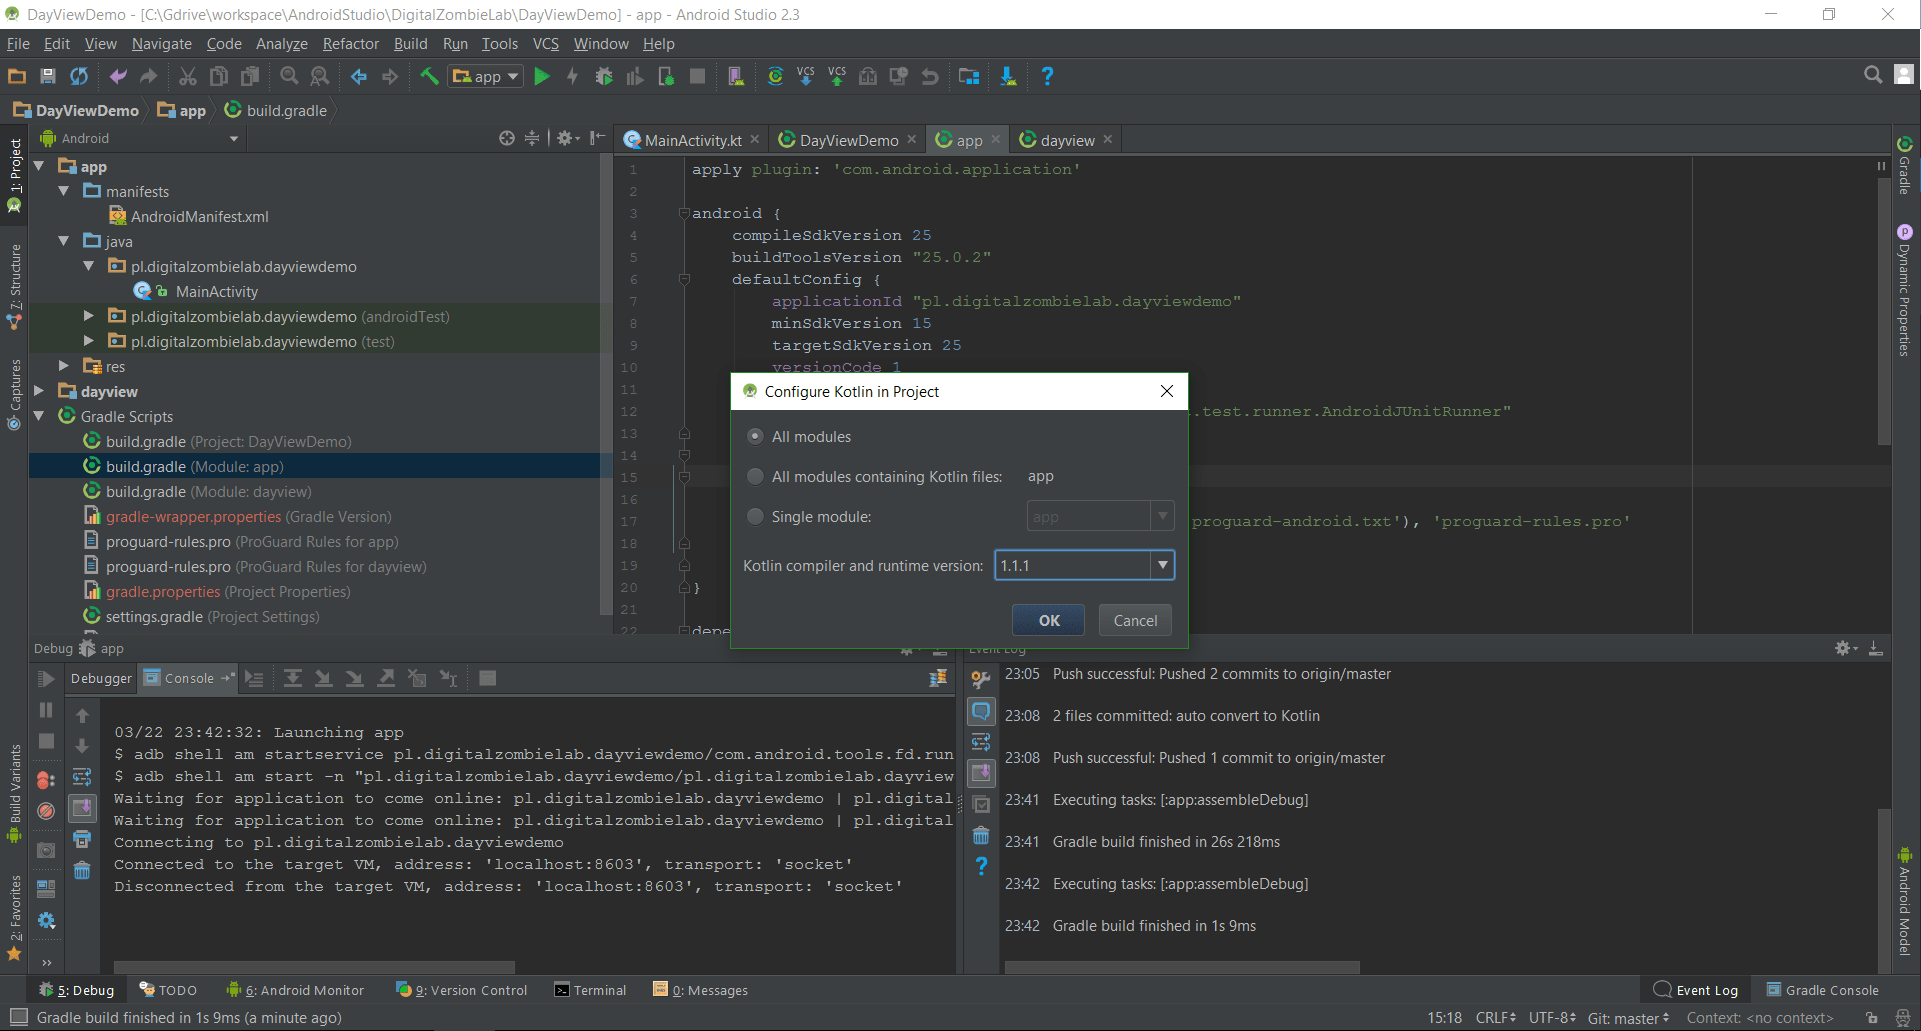Screen dimensions: 1921x1031
Task: Click the VCS Update Project icon
Action: [806, 76]
